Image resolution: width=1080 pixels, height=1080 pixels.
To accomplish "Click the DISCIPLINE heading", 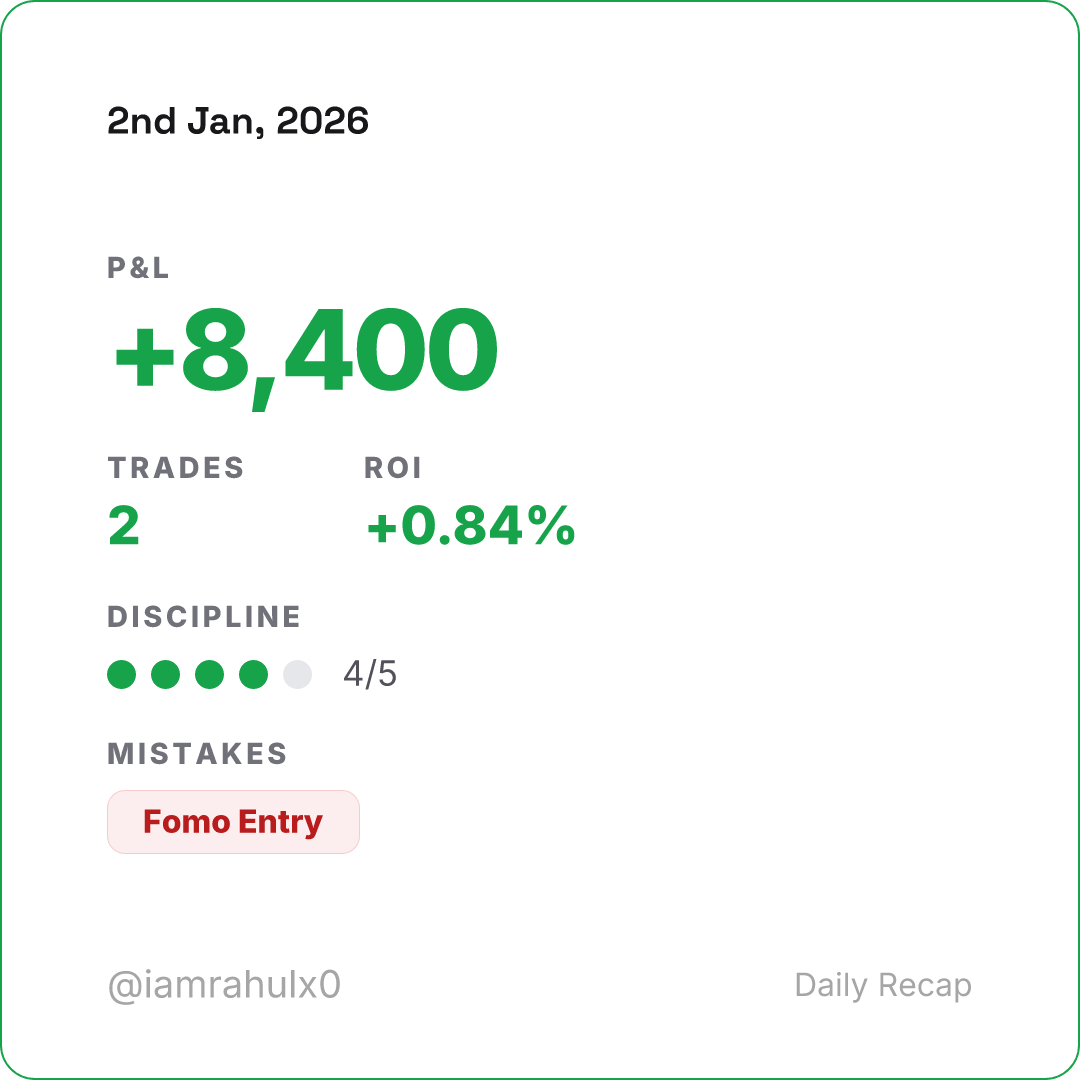I will point(204,617).
